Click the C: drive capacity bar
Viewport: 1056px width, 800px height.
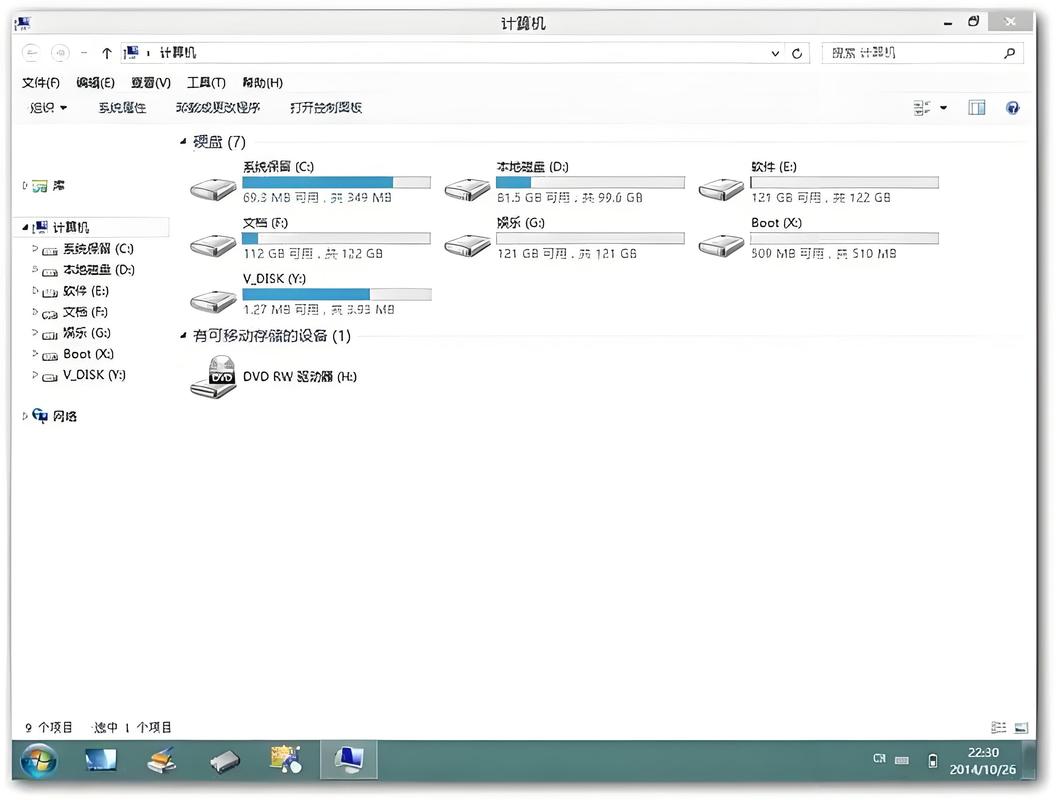(x=337, y=182)
